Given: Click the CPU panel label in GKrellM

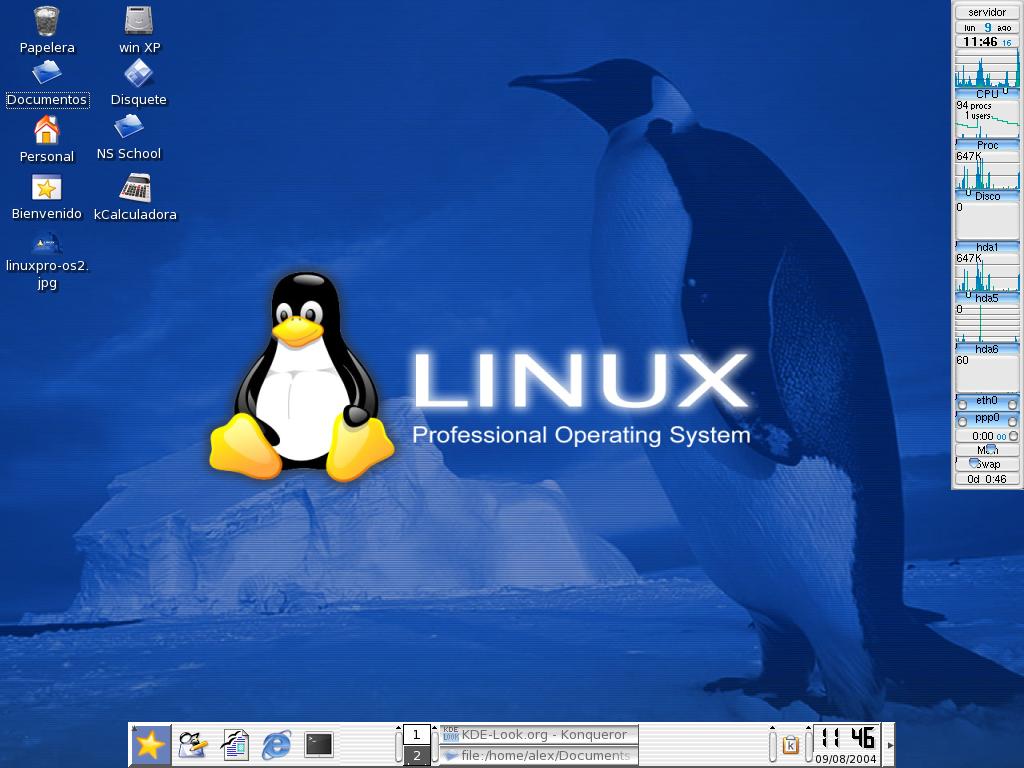Looking at the screenshot, I should point(987,94).
